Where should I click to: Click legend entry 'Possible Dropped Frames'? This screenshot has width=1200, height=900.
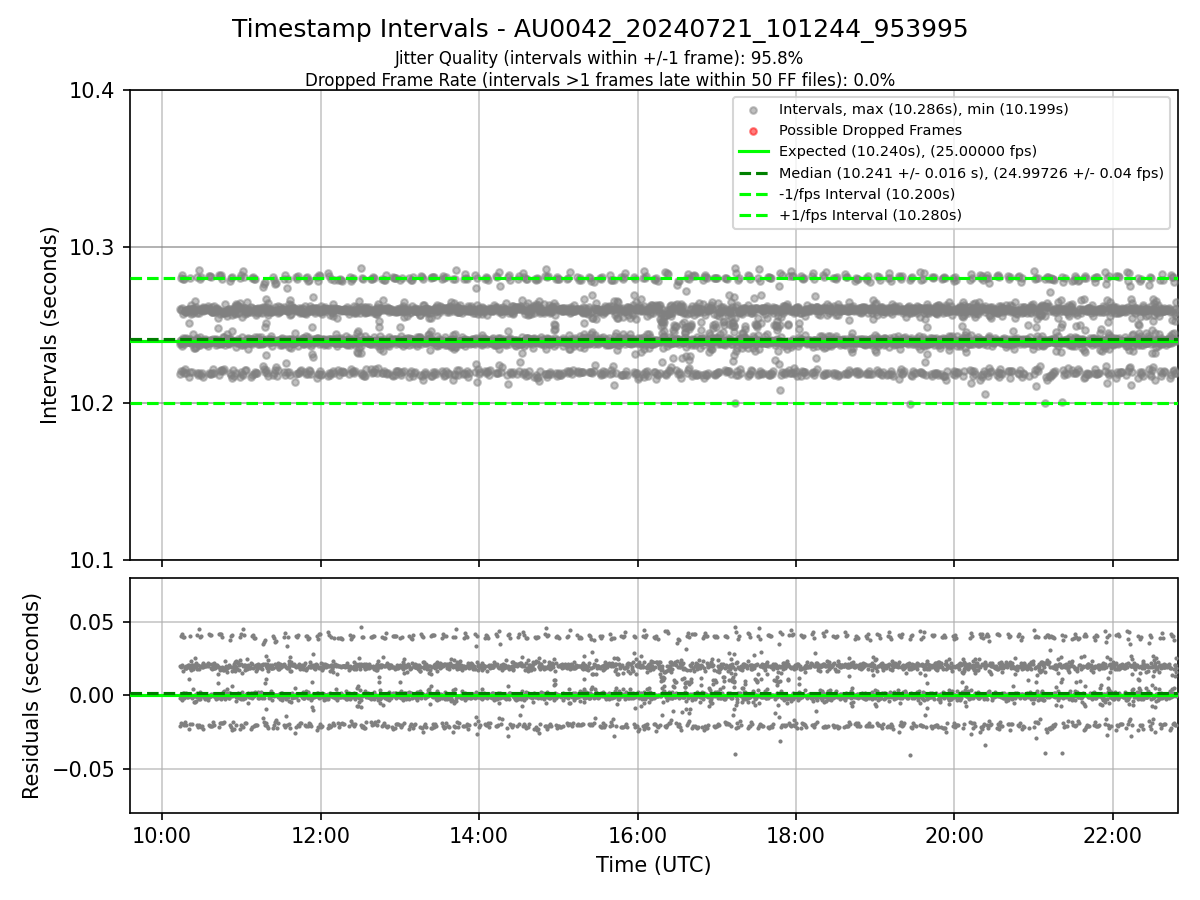tap(870, 130)
